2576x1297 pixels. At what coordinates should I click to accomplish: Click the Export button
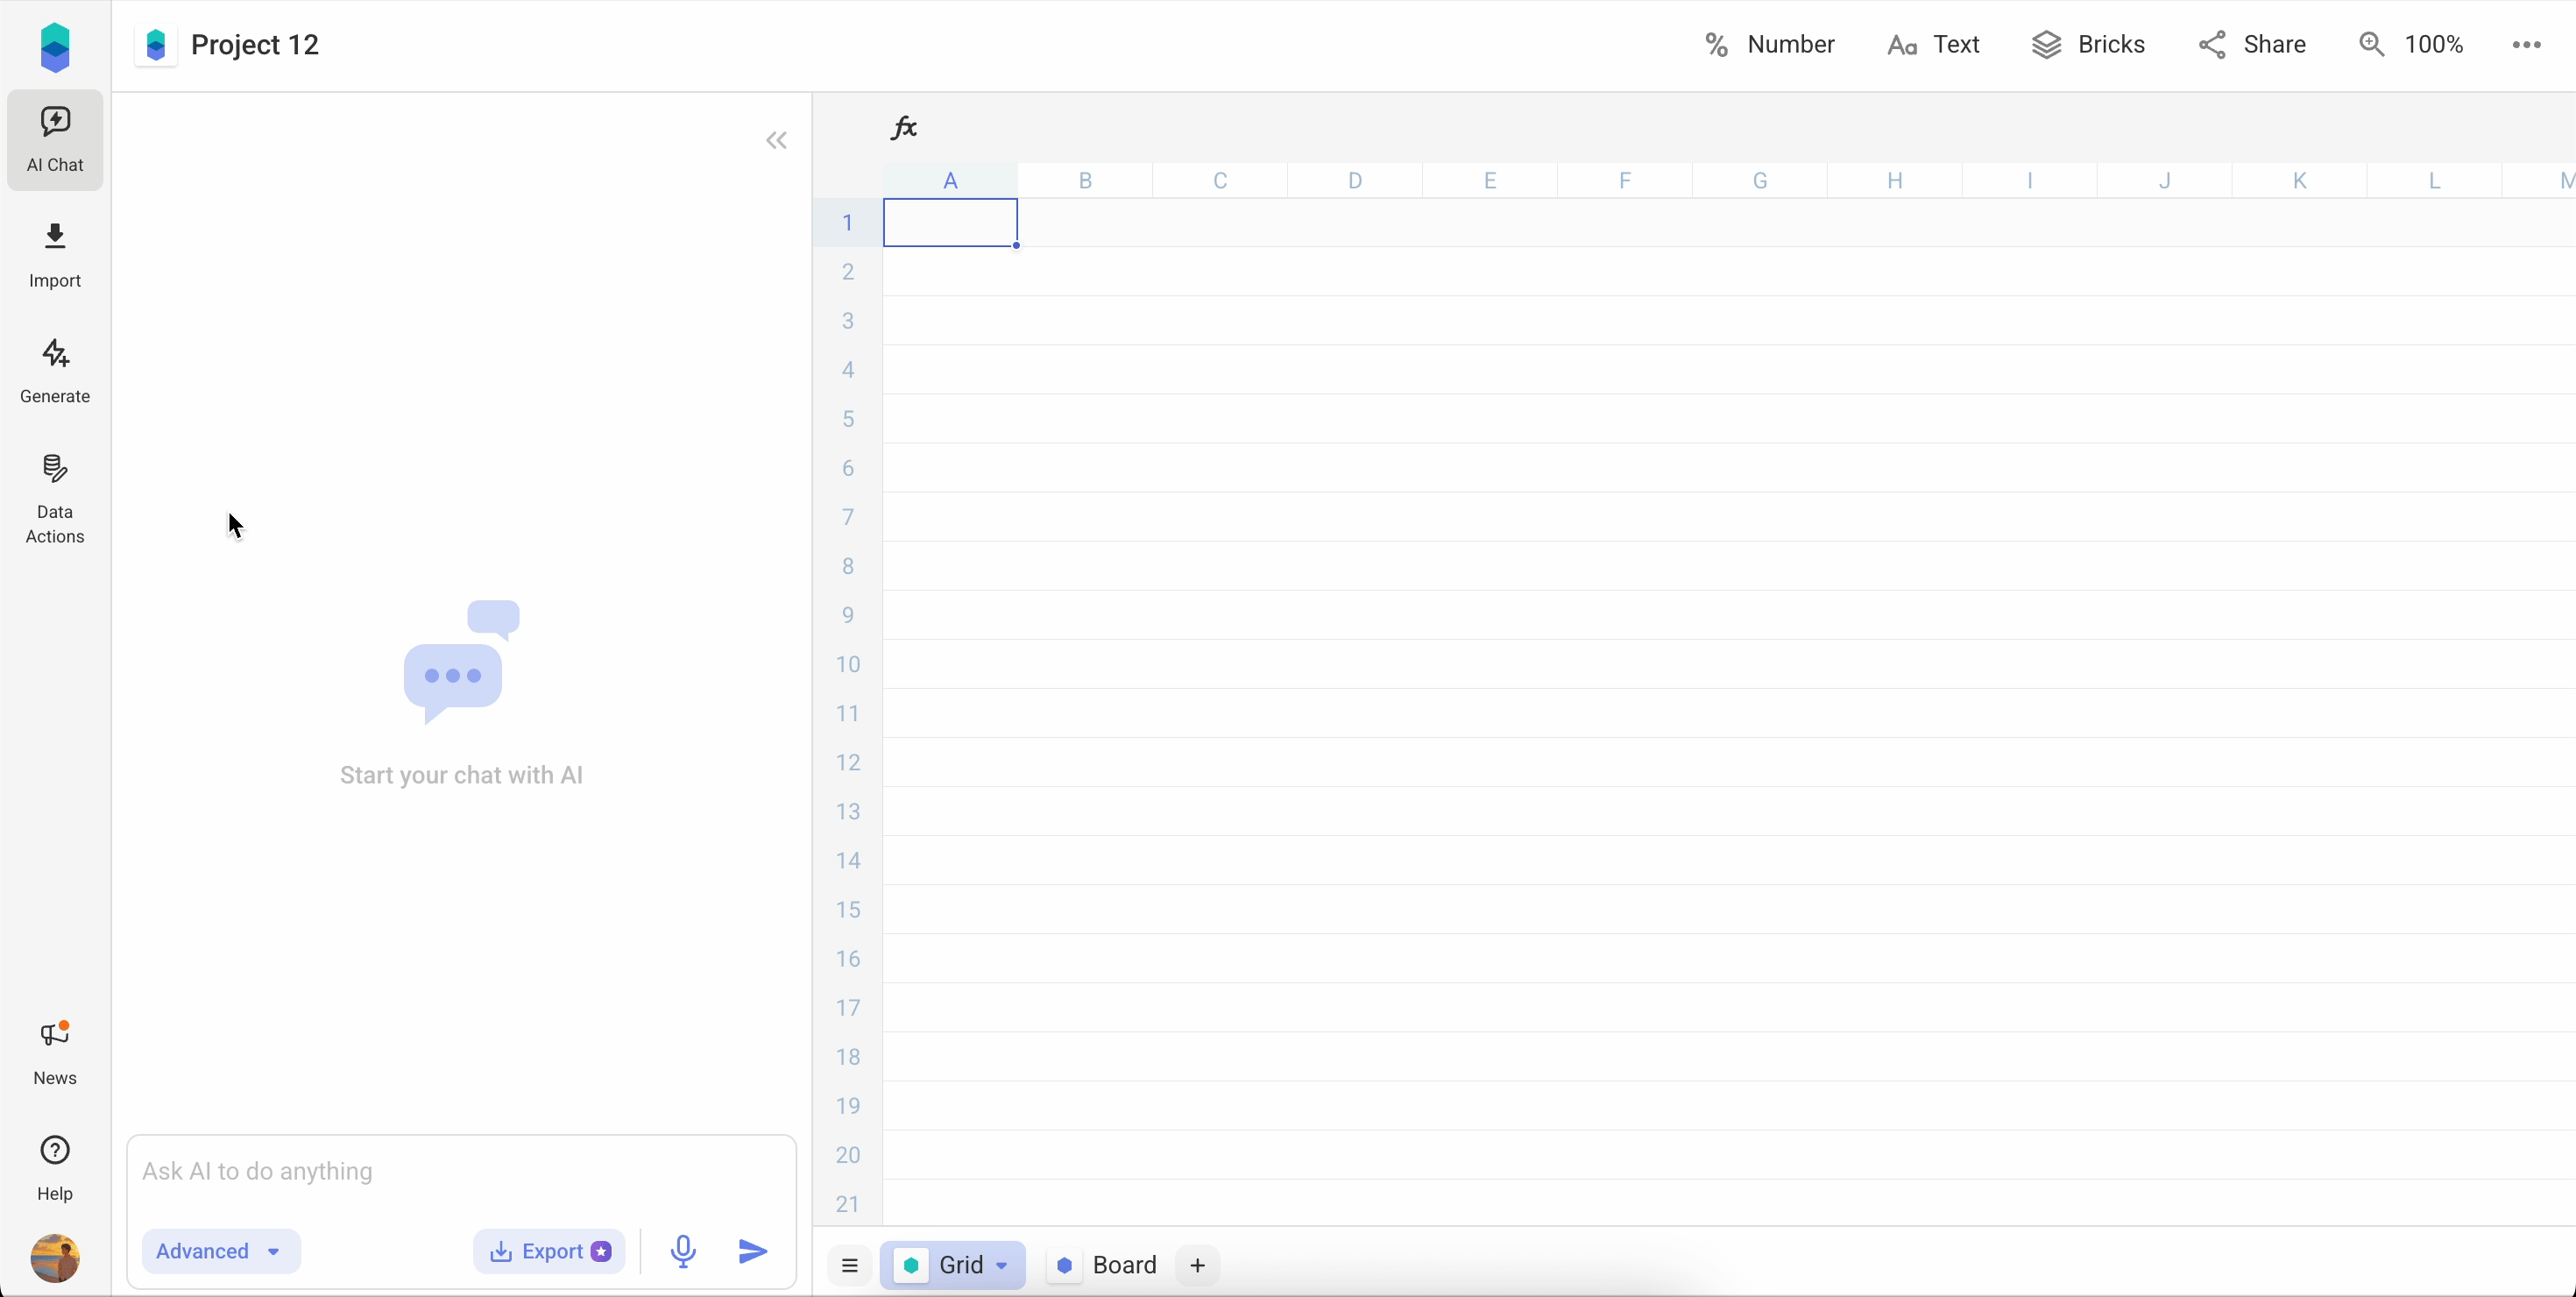549,1251
